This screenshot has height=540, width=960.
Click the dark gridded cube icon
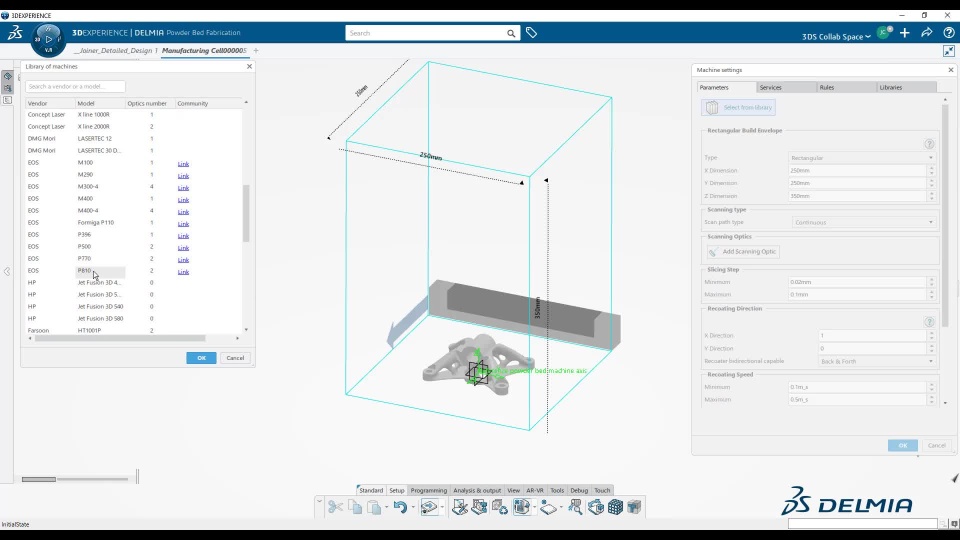point(615,507)
